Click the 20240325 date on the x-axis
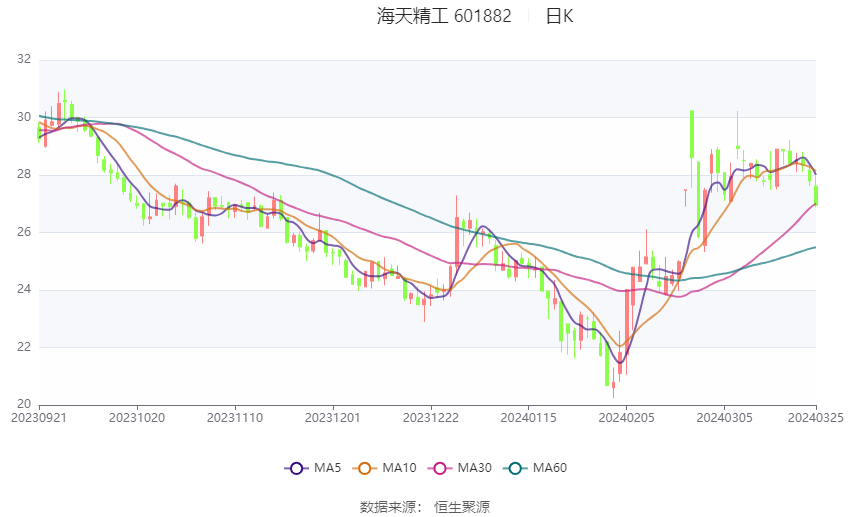 [816, 418]
